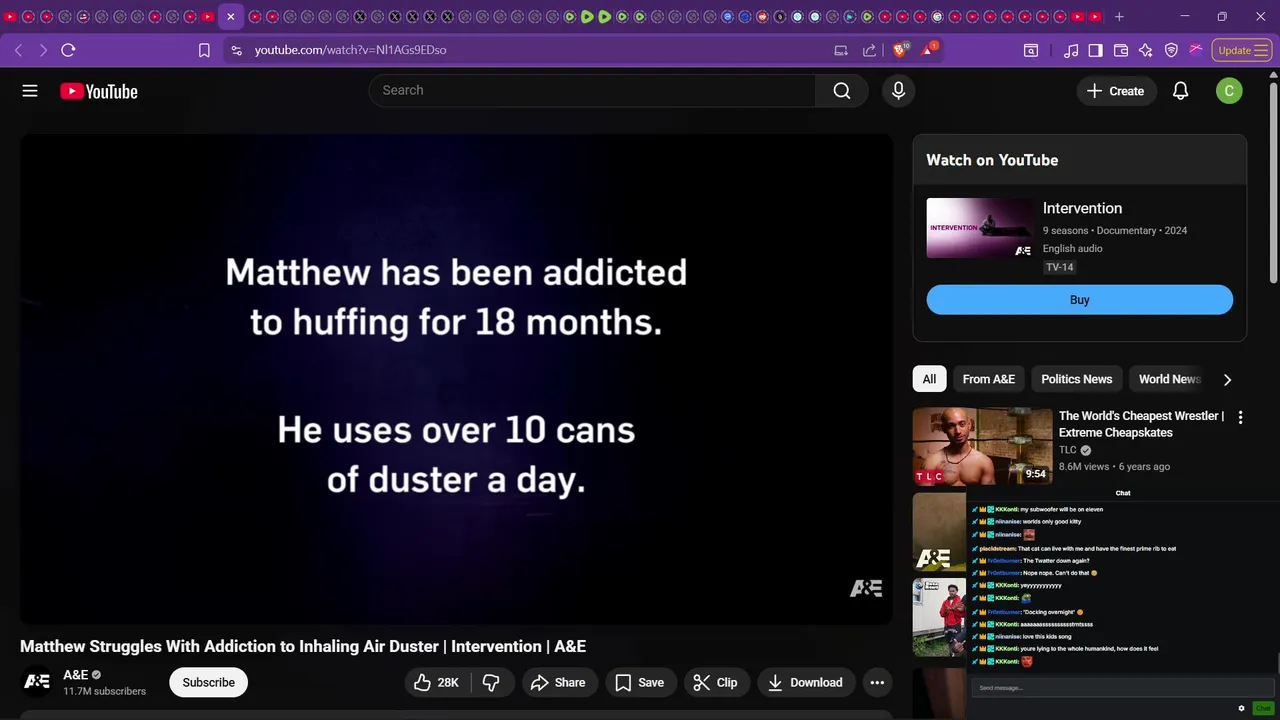Open The World's Cheapest Wrestler title
Image resolution: width=1280 pixels, height=720 pixels.
[x=1141, y=424]
